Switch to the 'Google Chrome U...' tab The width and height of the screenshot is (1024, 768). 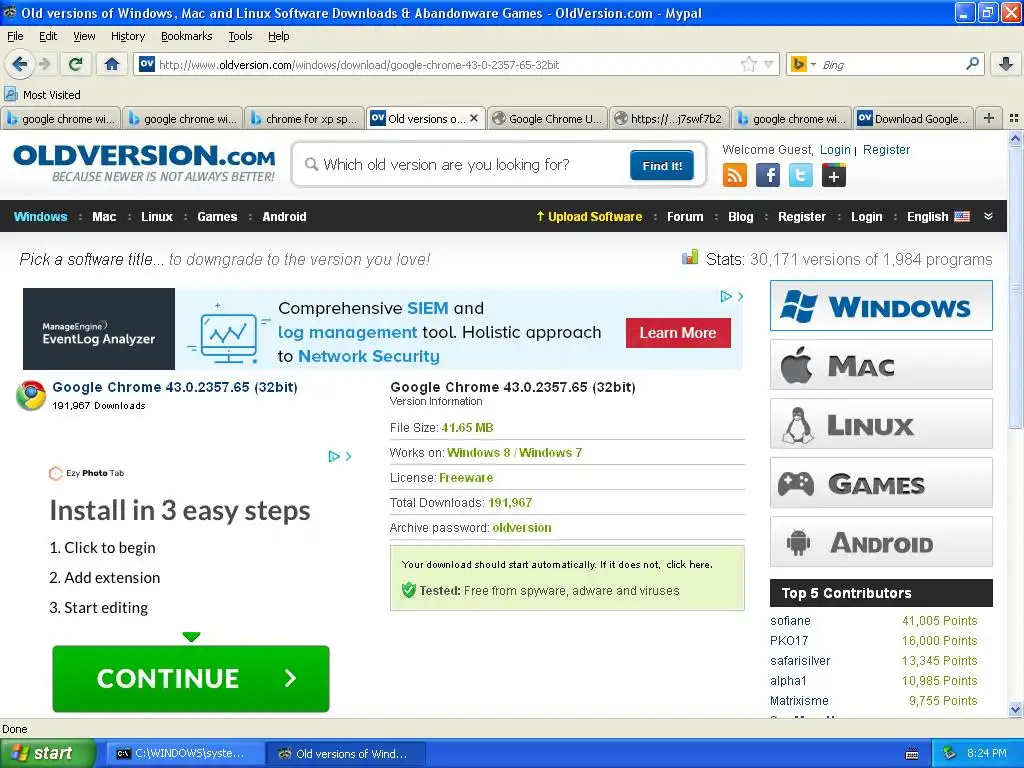pyautogui.click(x=547, y=118)
